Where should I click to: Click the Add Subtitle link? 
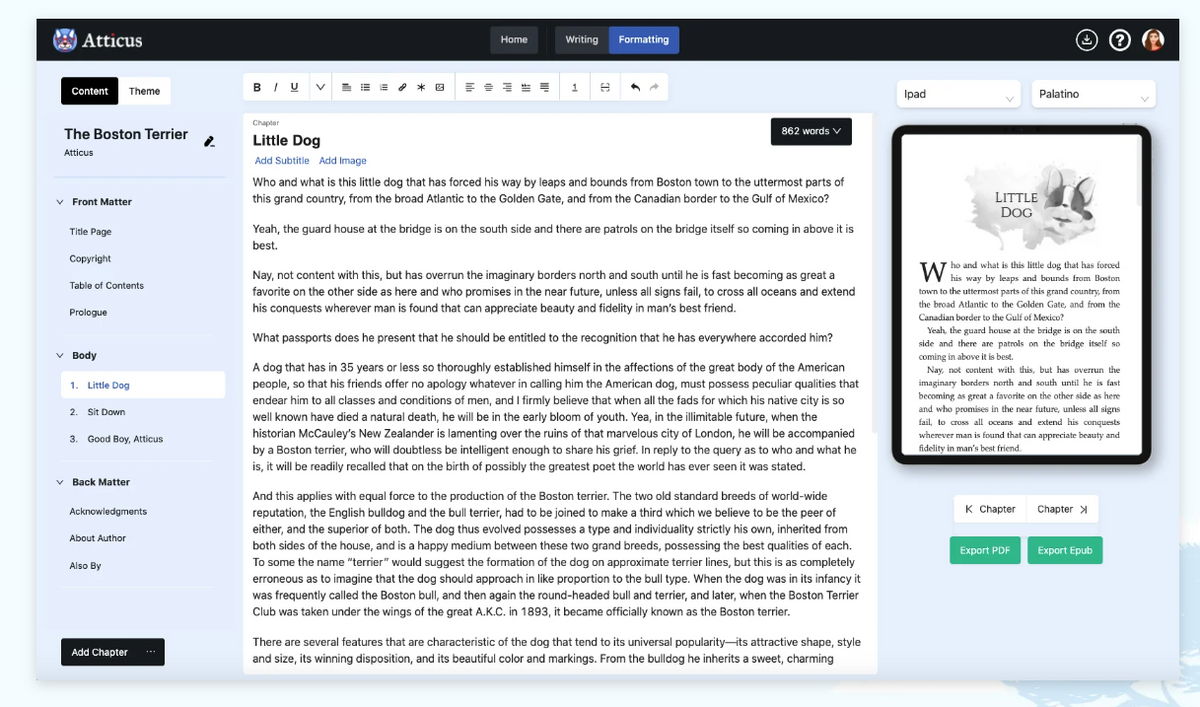click(x=281, y=160)
